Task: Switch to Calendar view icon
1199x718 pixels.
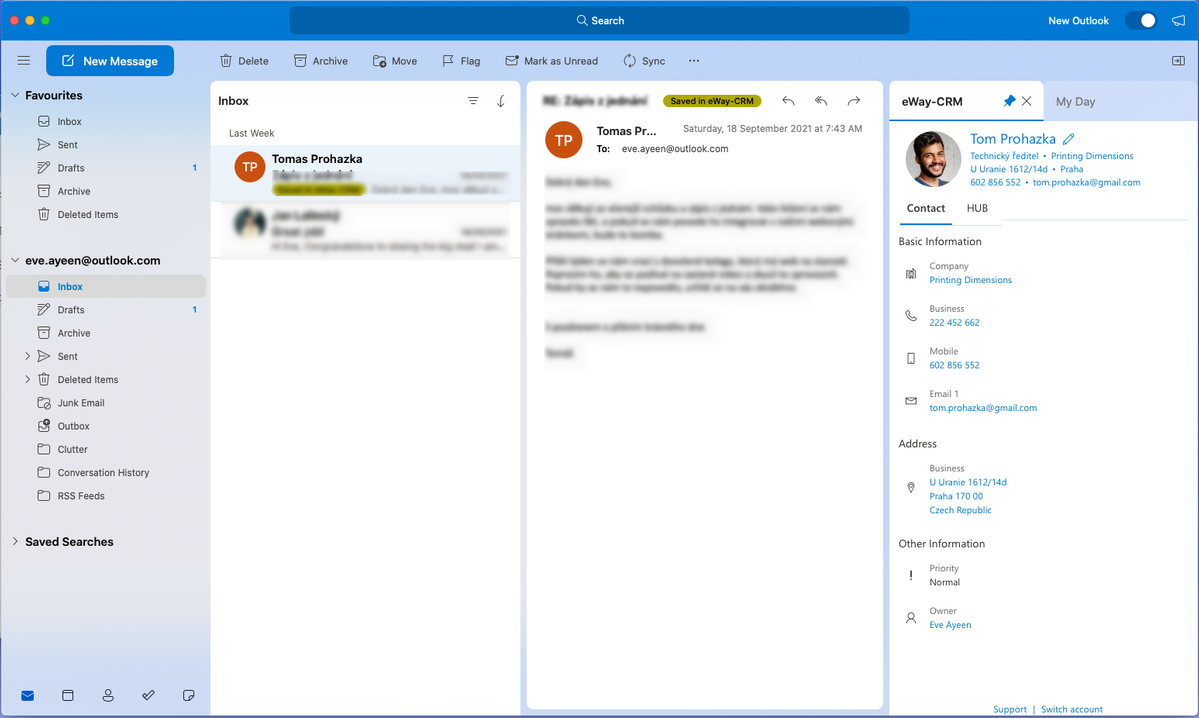Action: pos(68,695)
